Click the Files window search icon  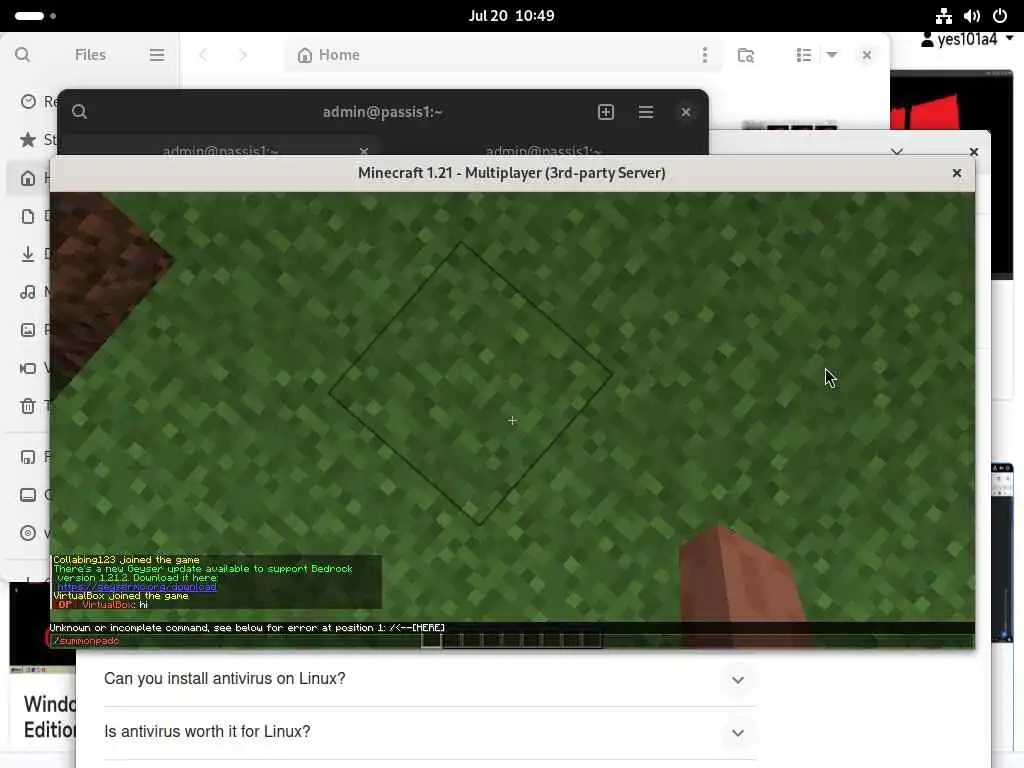(22, 55)
